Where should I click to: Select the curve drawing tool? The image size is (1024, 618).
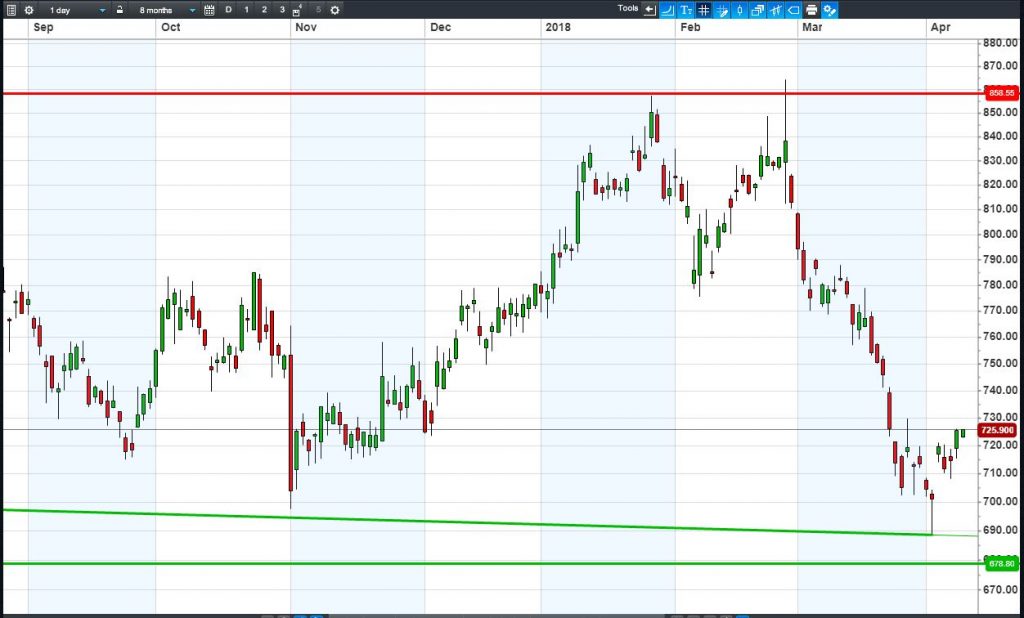click(667, 10)
